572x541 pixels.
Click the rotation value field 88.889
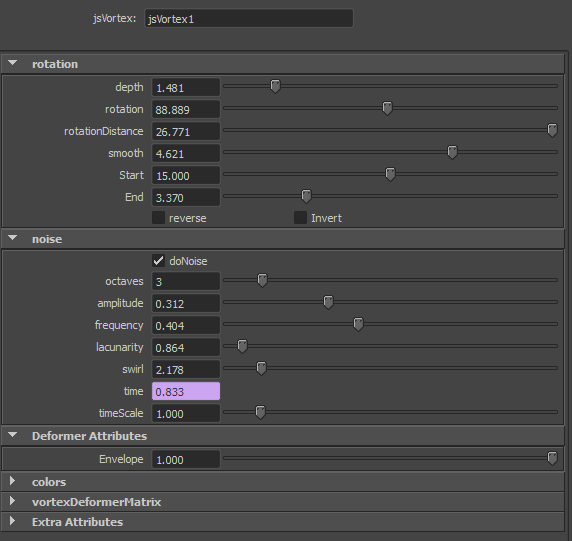tap(186, 109)
